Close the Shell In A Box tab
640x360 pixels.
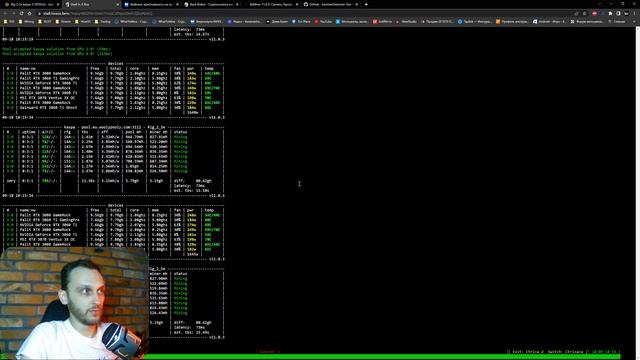pos(118,4)
